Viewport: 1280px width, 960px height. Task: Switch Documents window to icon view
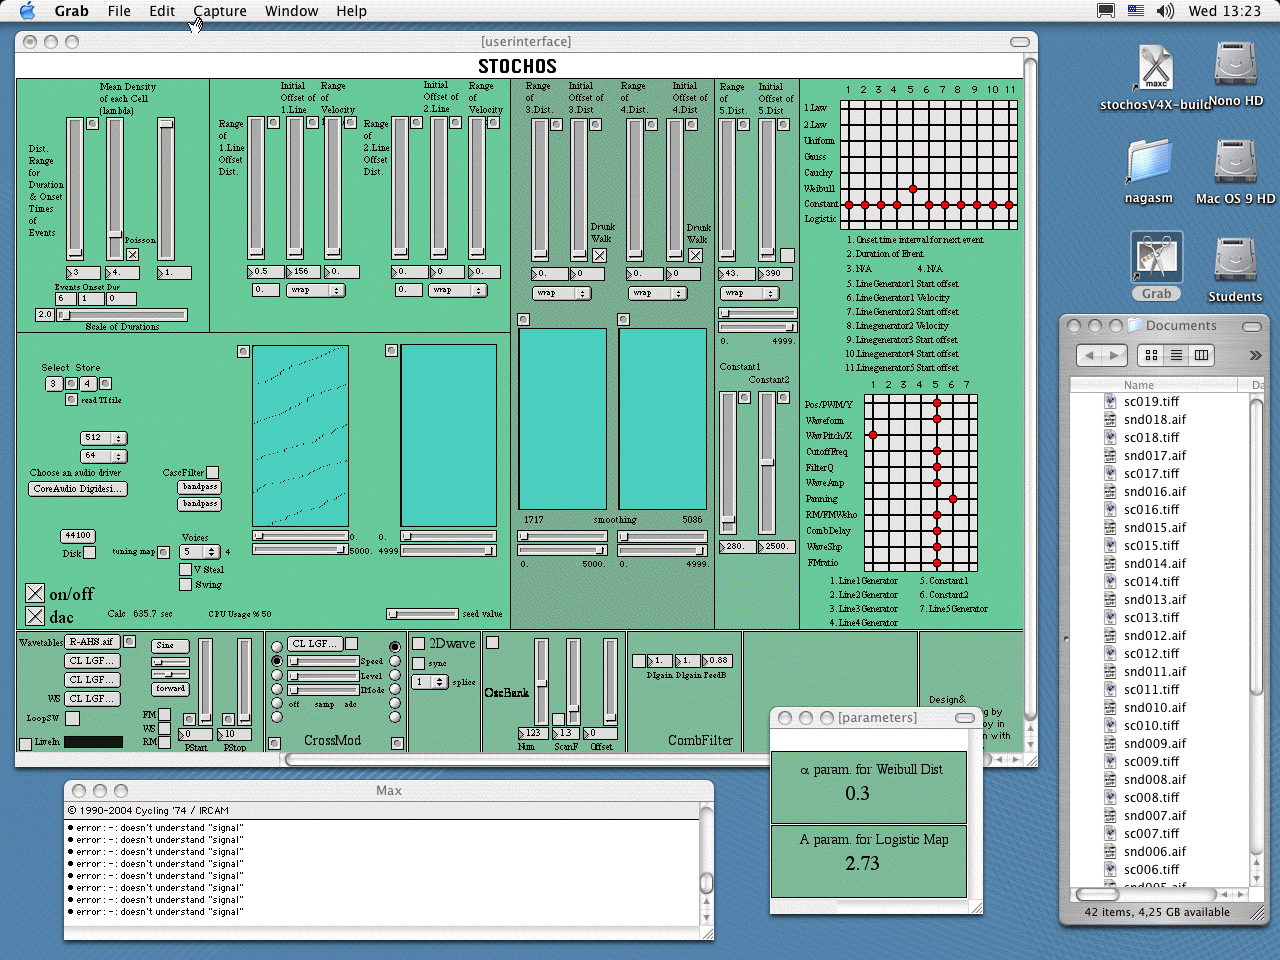[x=1152, y=355]
